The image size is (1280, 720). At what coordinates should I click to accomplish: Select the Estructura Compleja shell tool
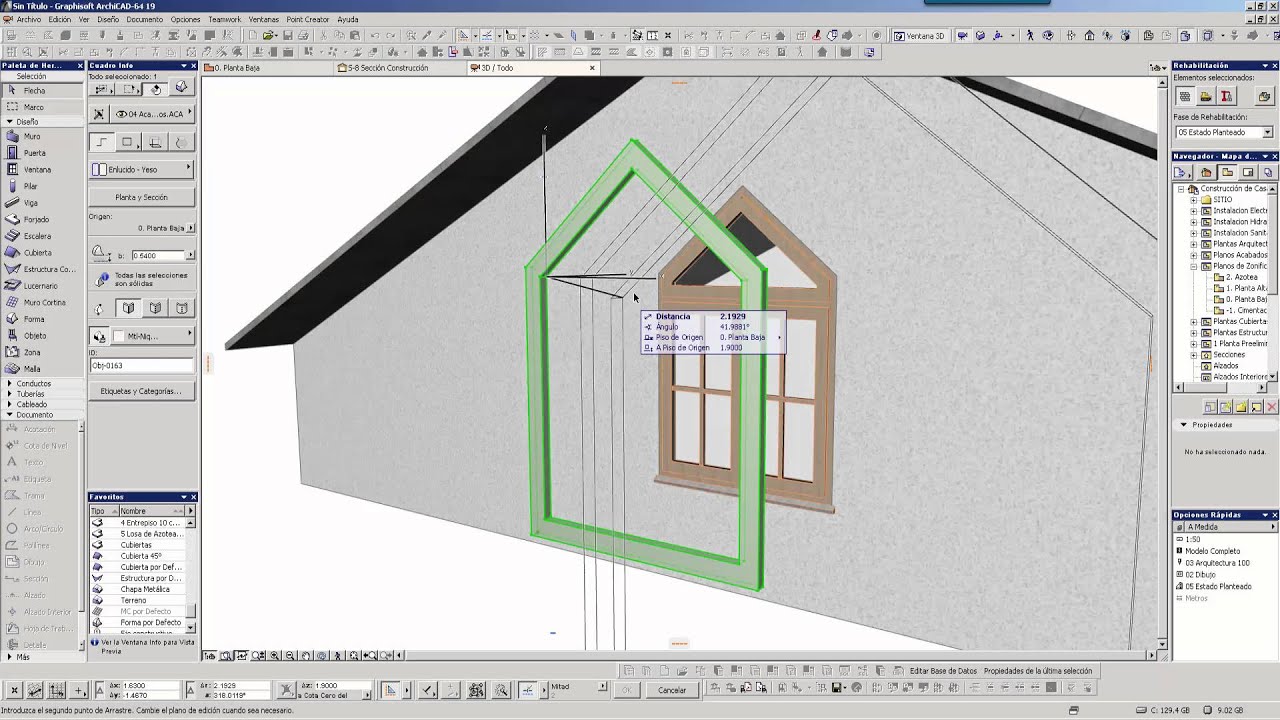click(x=41, y=269)
